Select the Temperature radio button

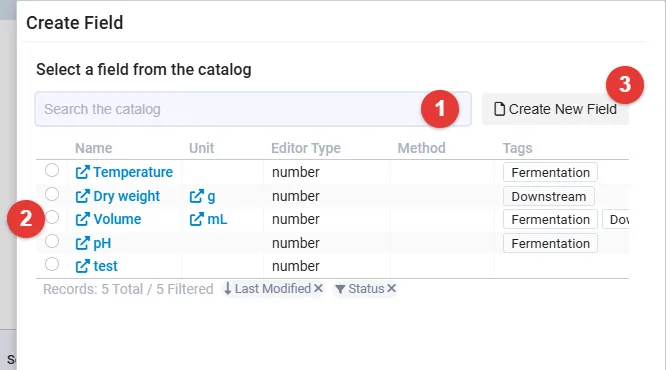52,170
